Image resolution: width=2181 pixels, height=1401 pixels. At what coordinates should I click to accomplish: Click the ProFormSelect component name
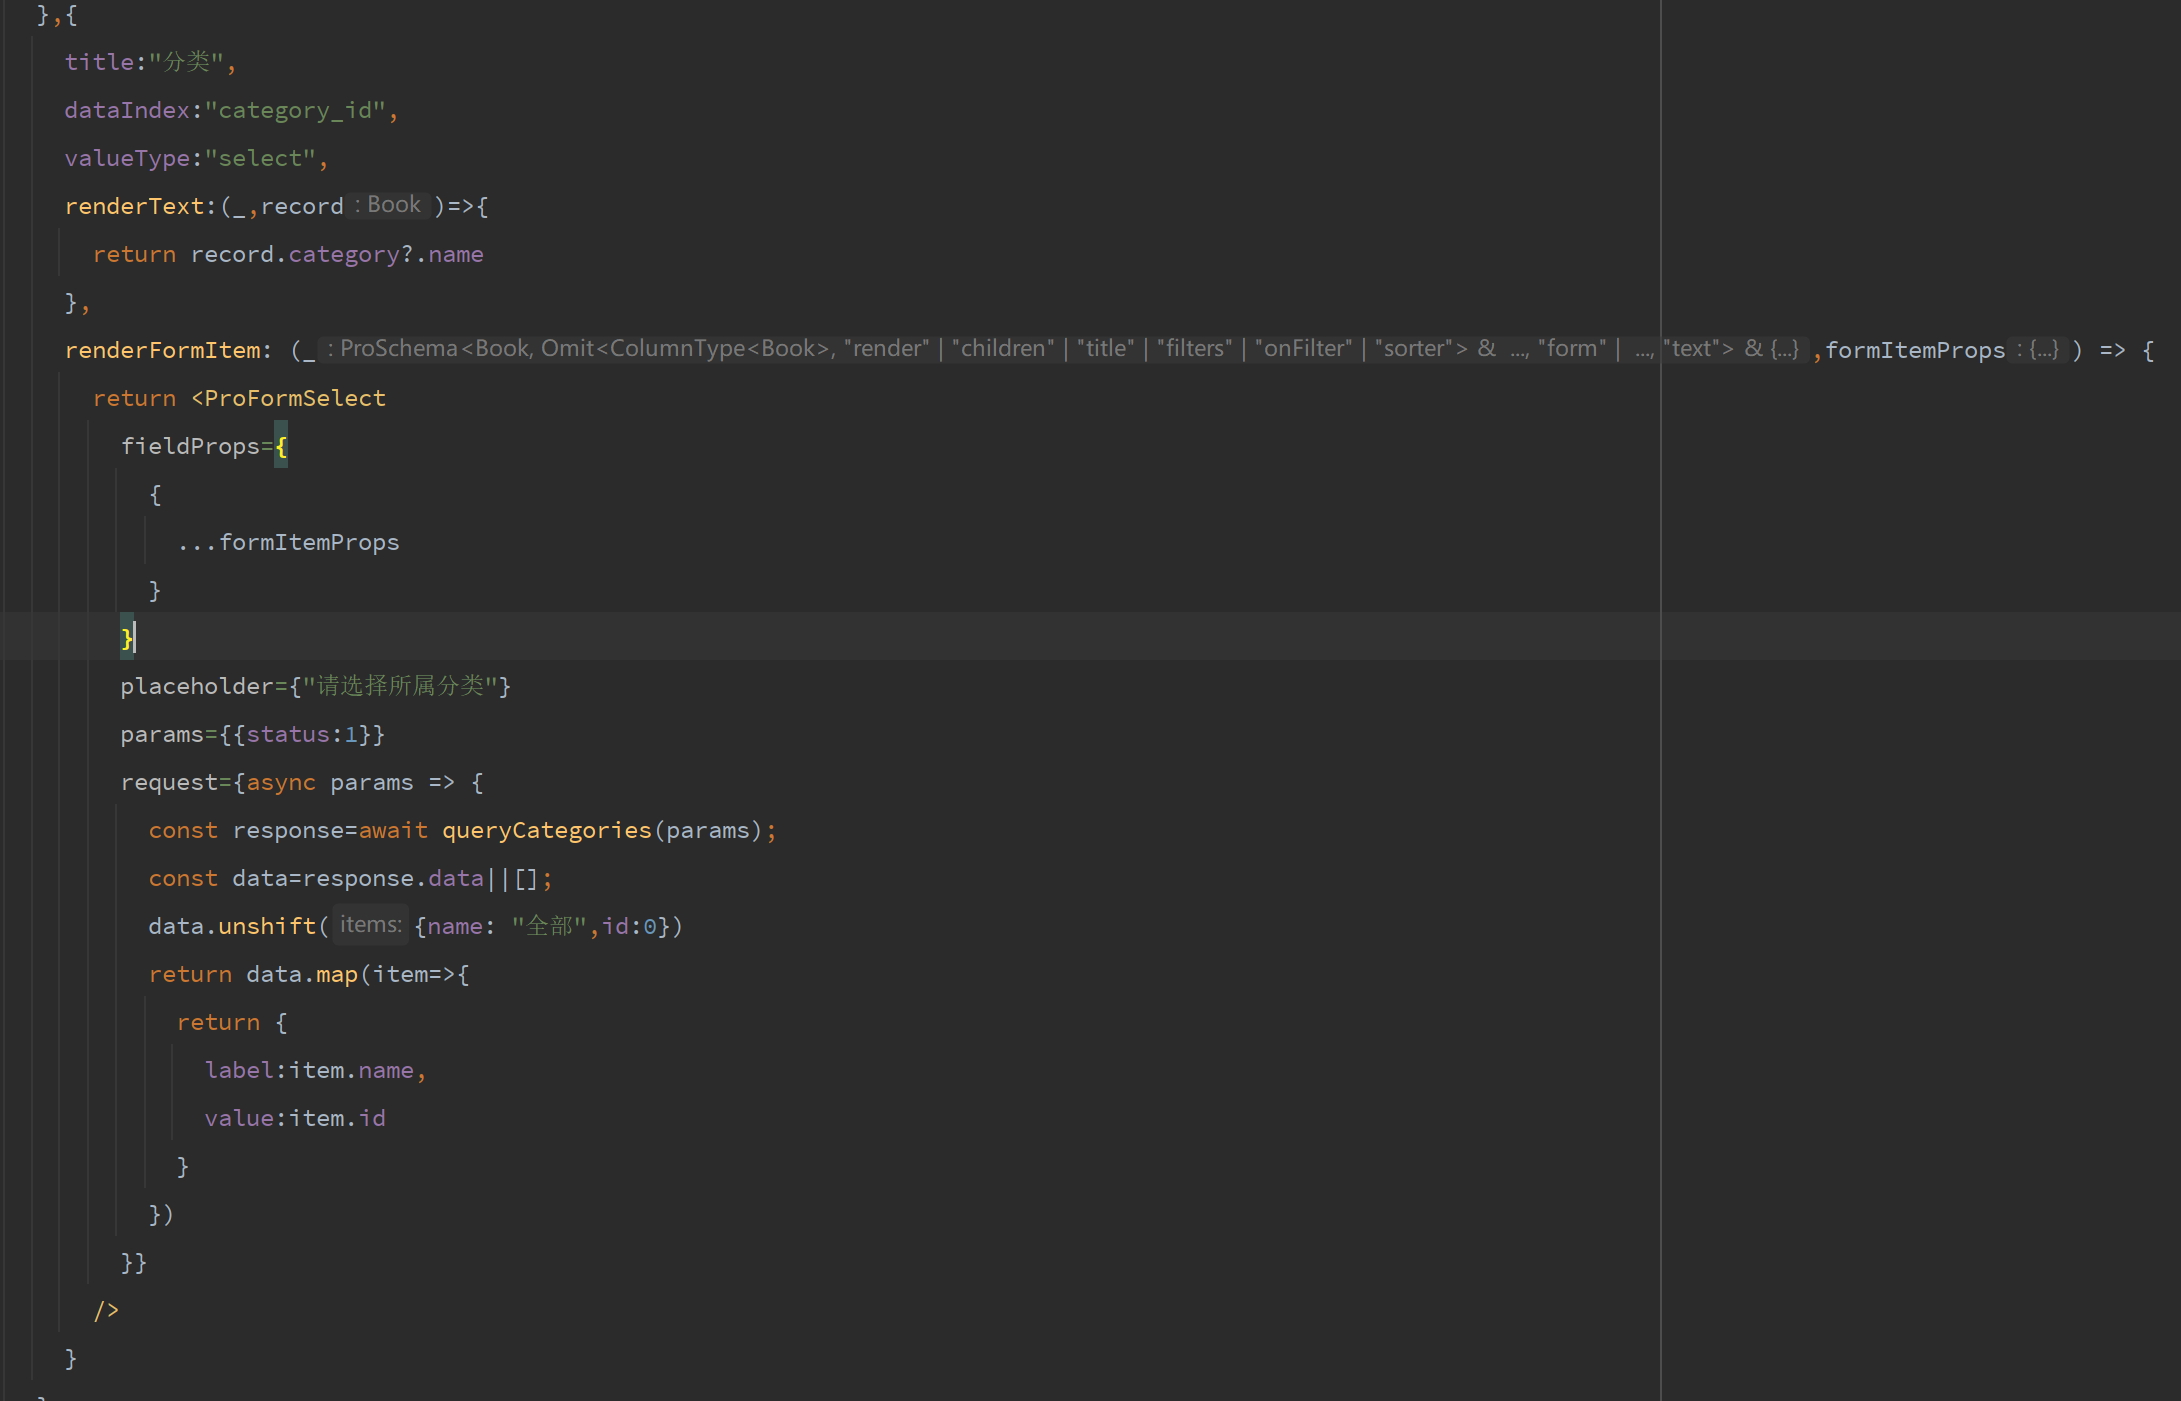point(295,398)
